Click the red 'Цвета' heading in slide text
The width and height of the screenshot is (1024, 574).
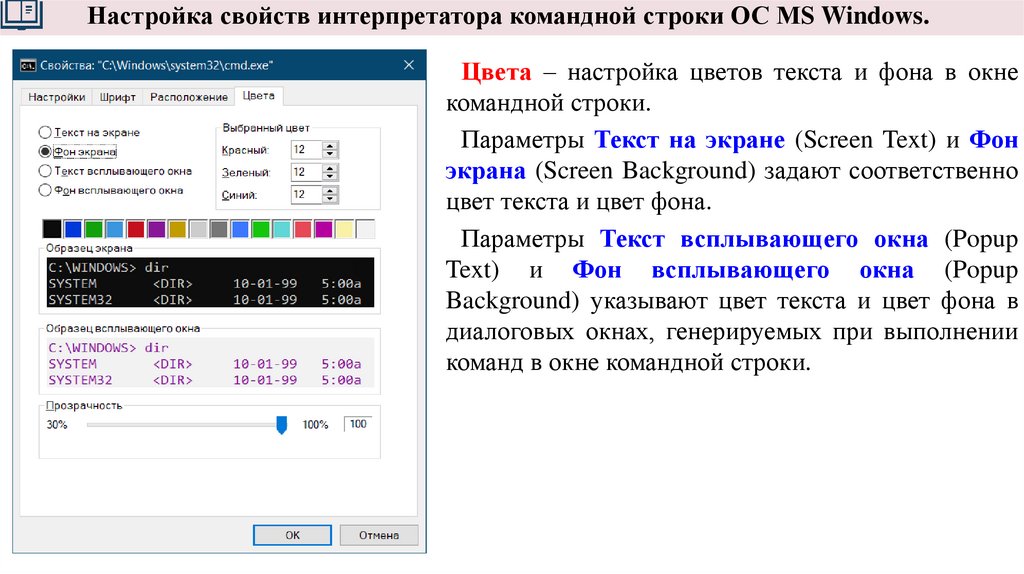496,72
